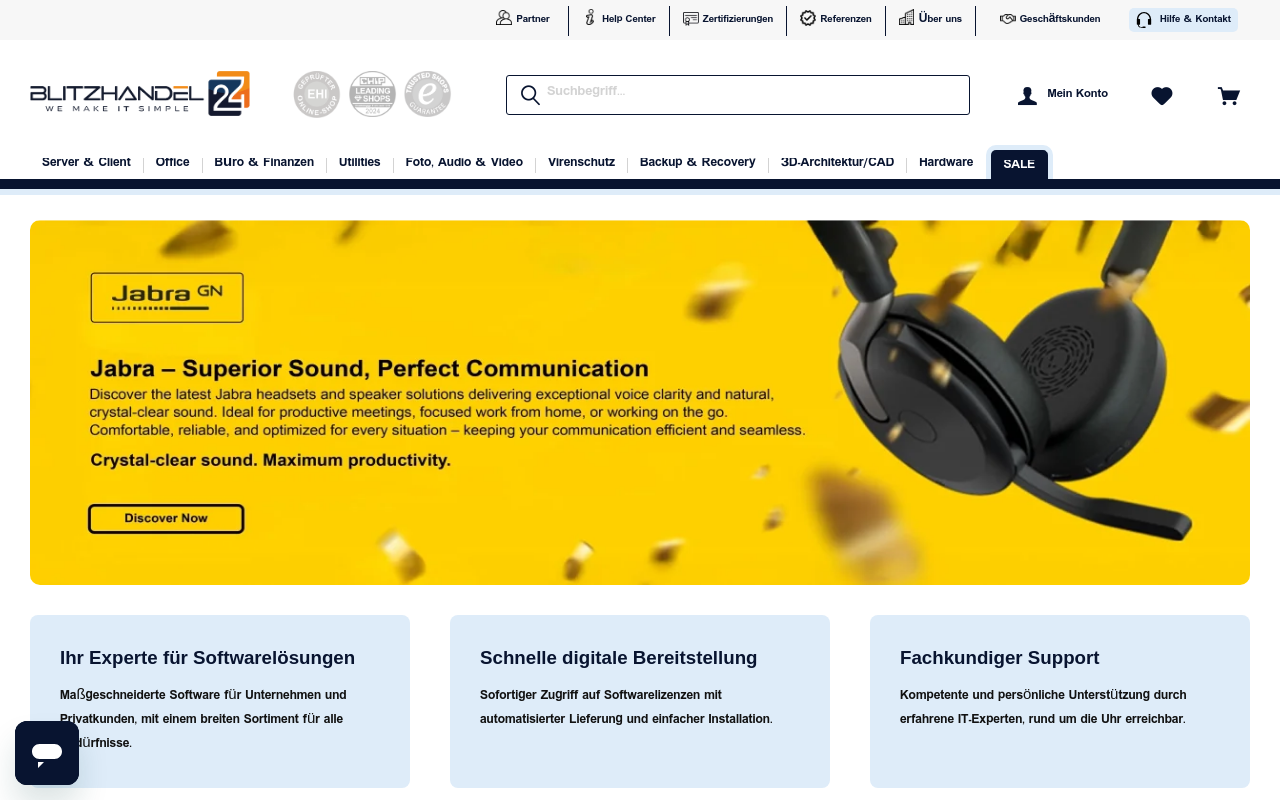The height and width of the screenshot is (800, 1280).
Task: Open the Backup & Recovery category
Action: [697, 162]
